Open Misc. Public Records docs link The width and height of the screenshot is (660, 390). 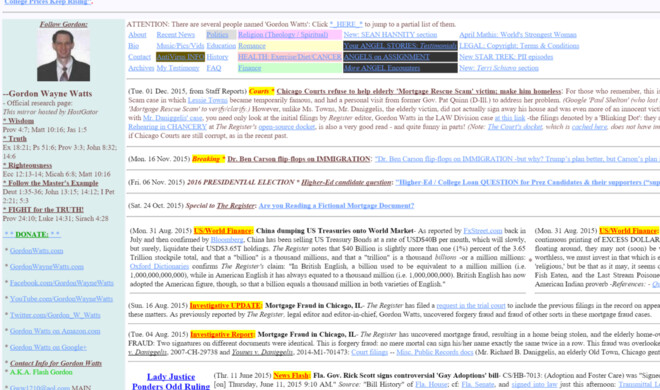435,352
